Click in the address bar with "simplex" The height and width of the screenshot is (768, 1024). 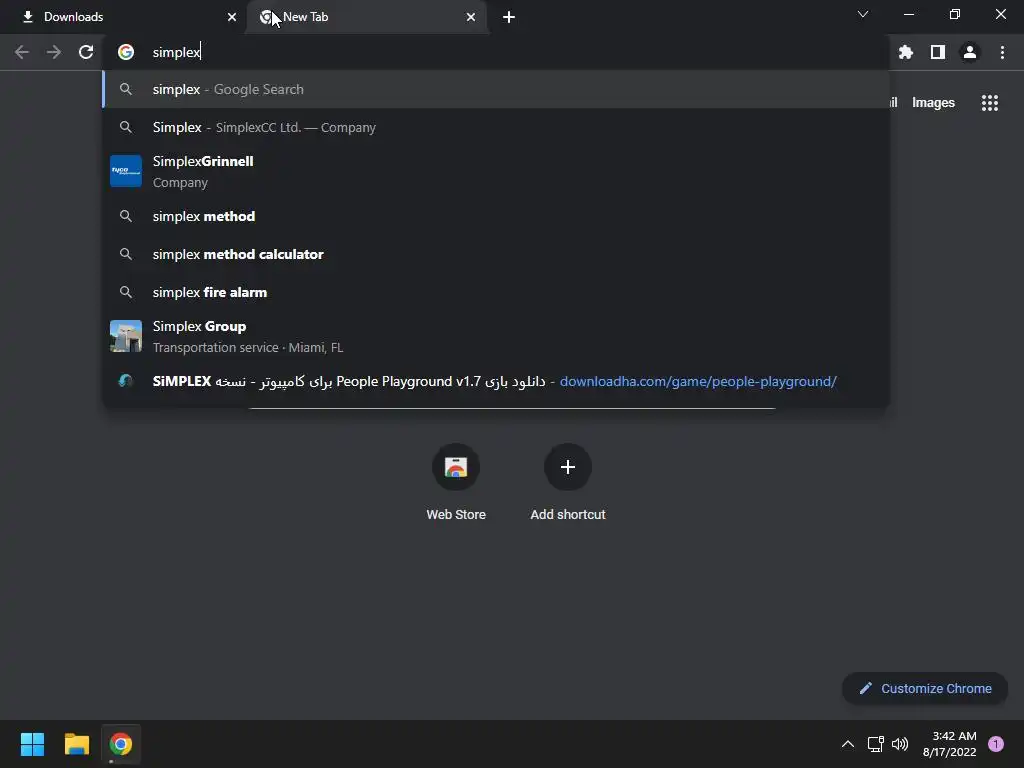tap(496, 52)
